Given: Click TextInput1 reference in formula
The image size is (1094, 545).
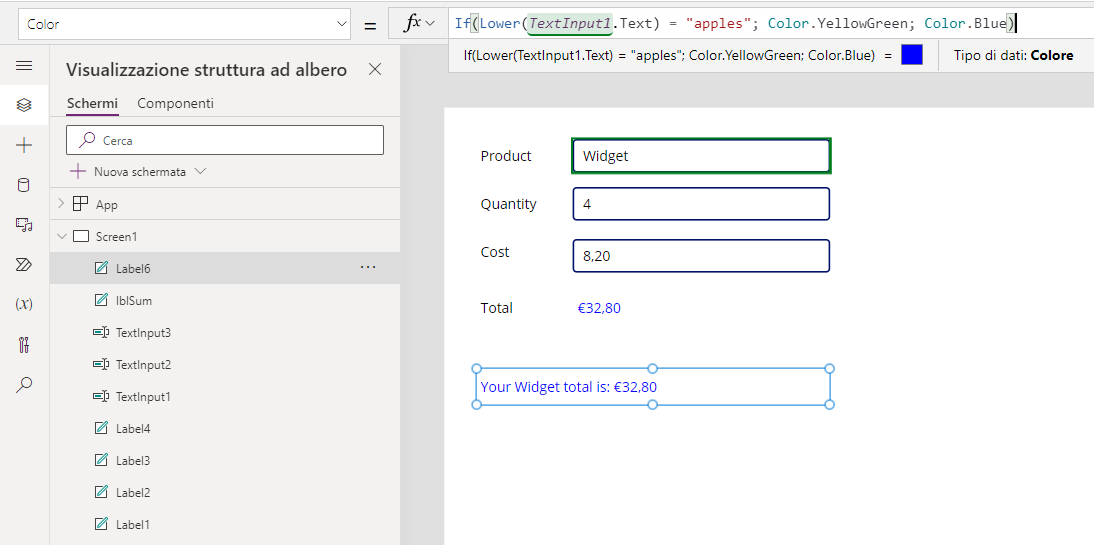Looking at the screenshot, I should [x=570, y=24].
